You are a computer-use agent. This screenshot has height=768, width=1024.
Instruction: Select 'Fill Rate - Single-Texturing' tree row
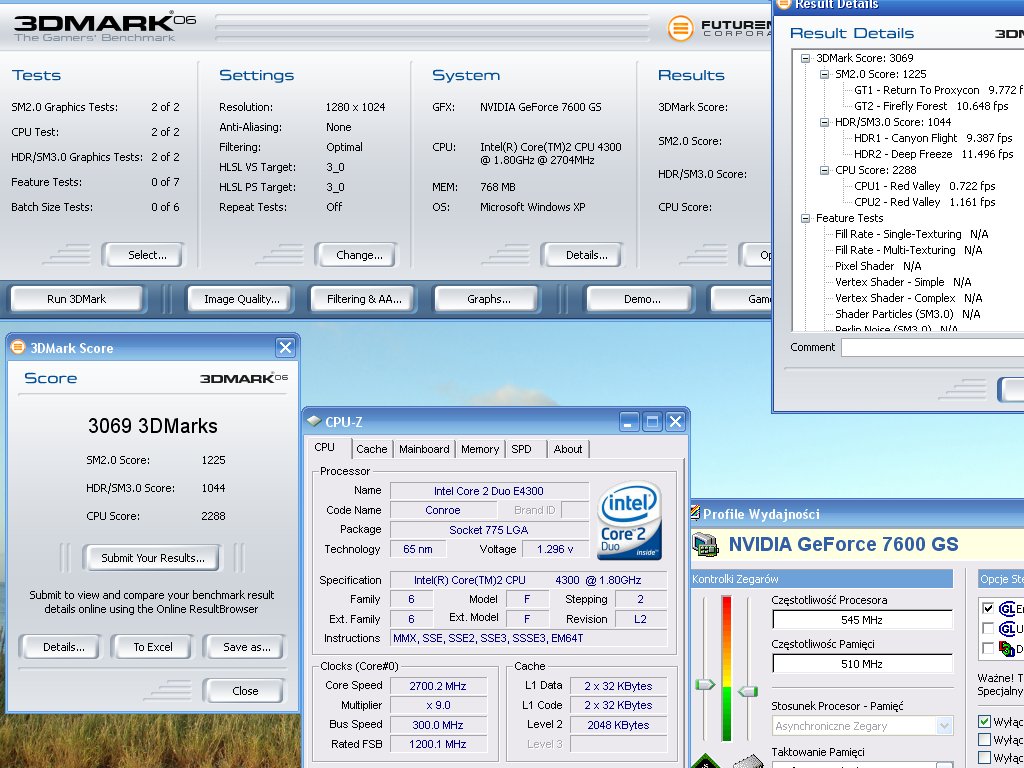(911, 234)
